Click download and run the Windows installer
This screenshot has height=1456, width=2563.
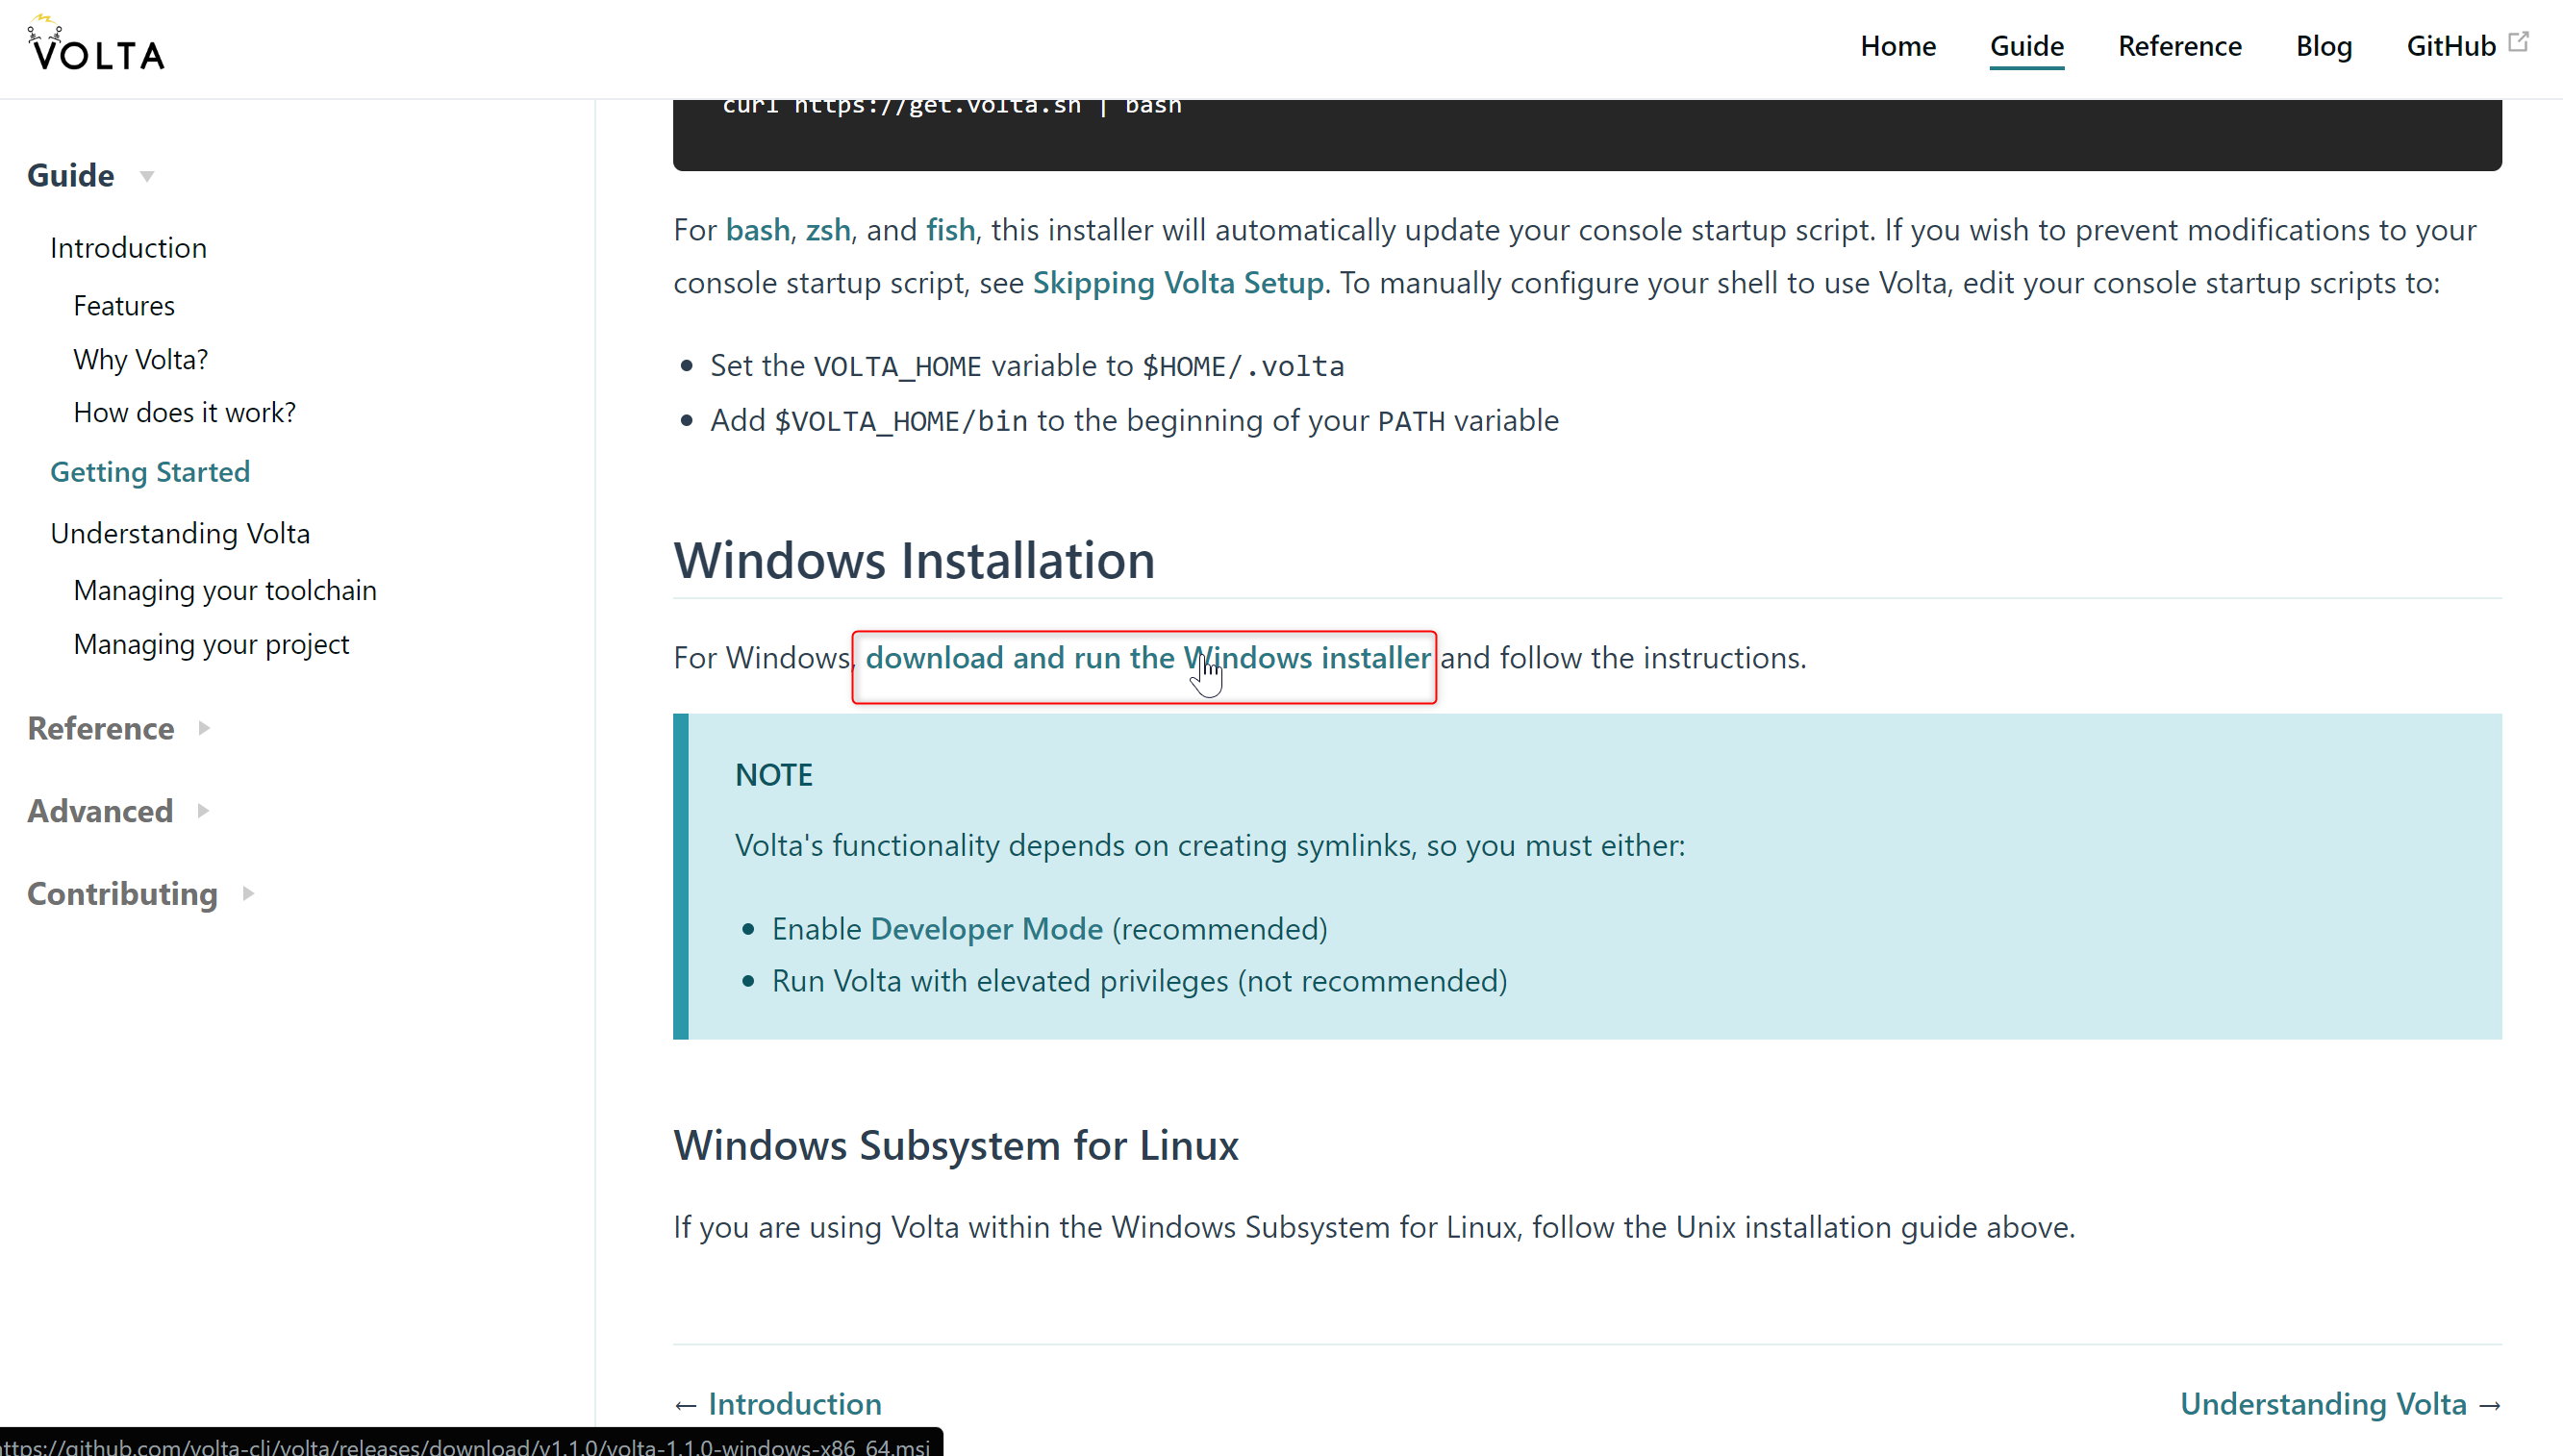(x=1147, y=658)
